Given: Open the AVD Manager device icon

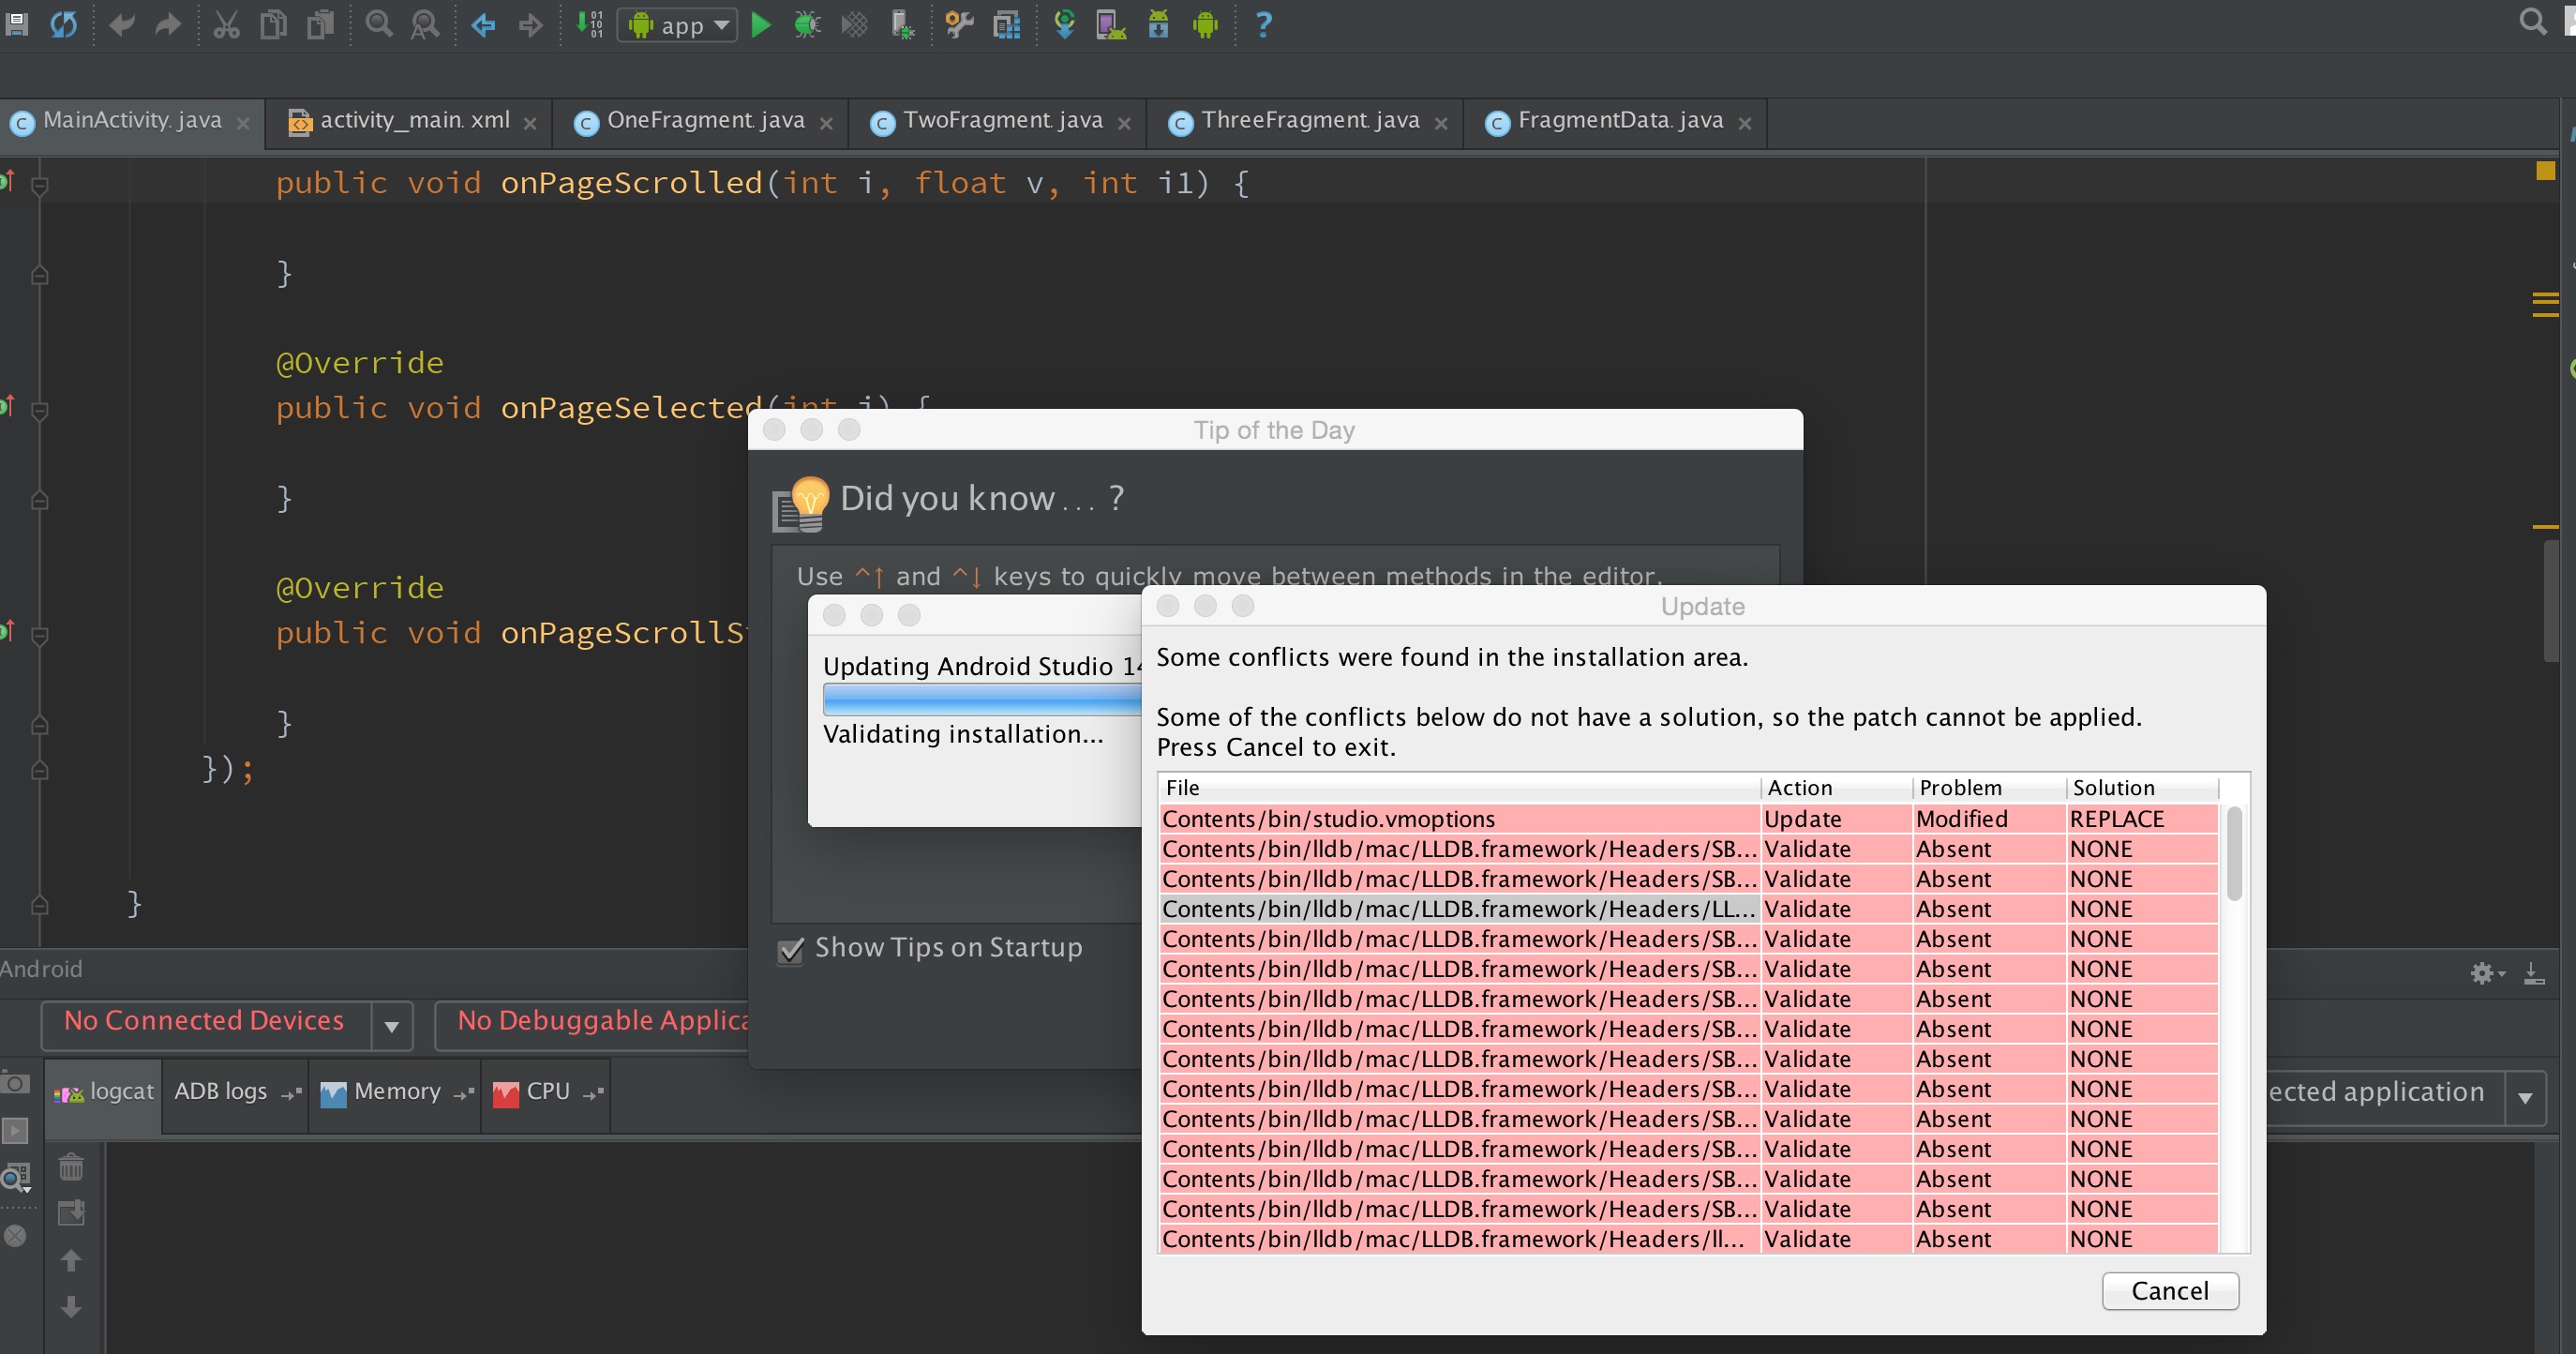Looking at the screenshot, I should pos(1111,24).
